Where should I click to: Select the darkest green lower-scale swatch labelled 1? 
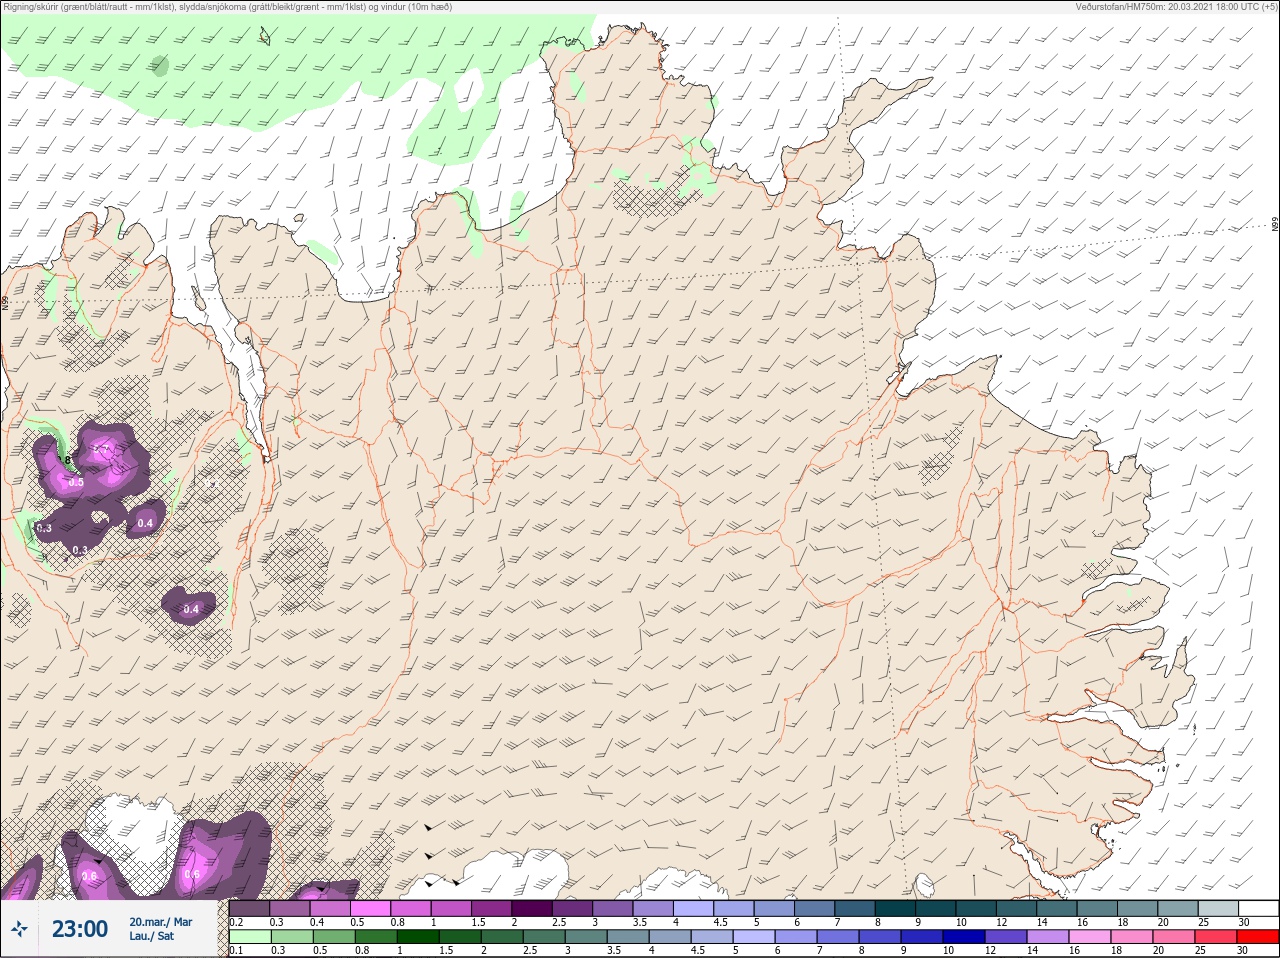(418, 936)
